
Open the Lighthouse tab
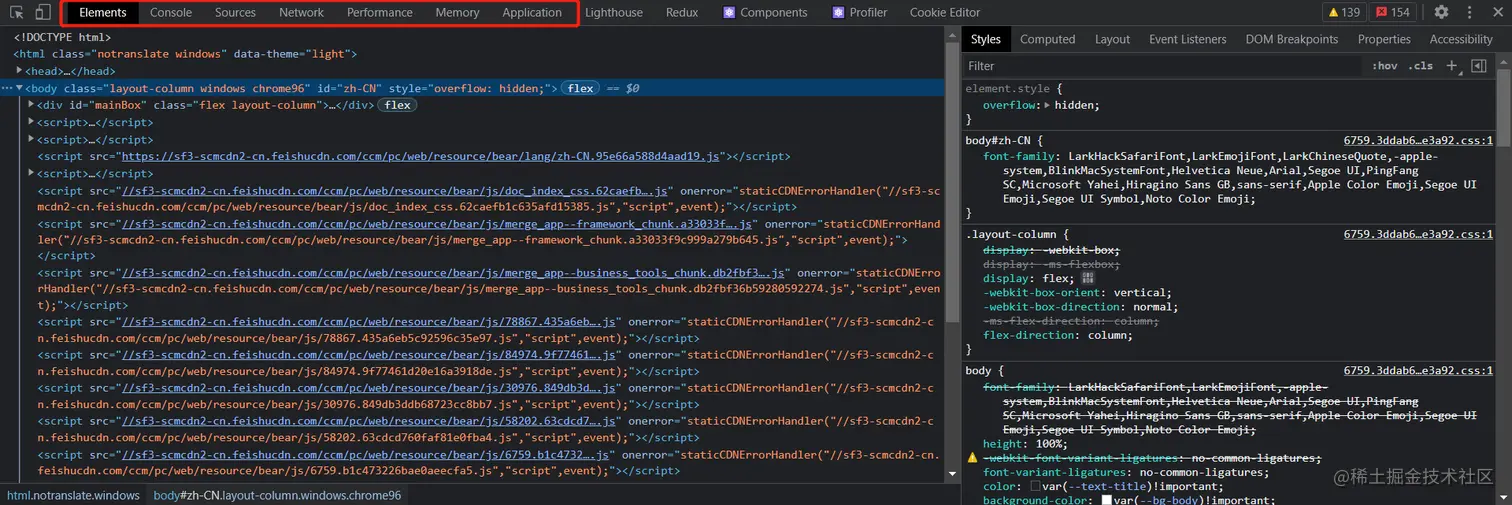pyautogui.click(x=614, y=12)
